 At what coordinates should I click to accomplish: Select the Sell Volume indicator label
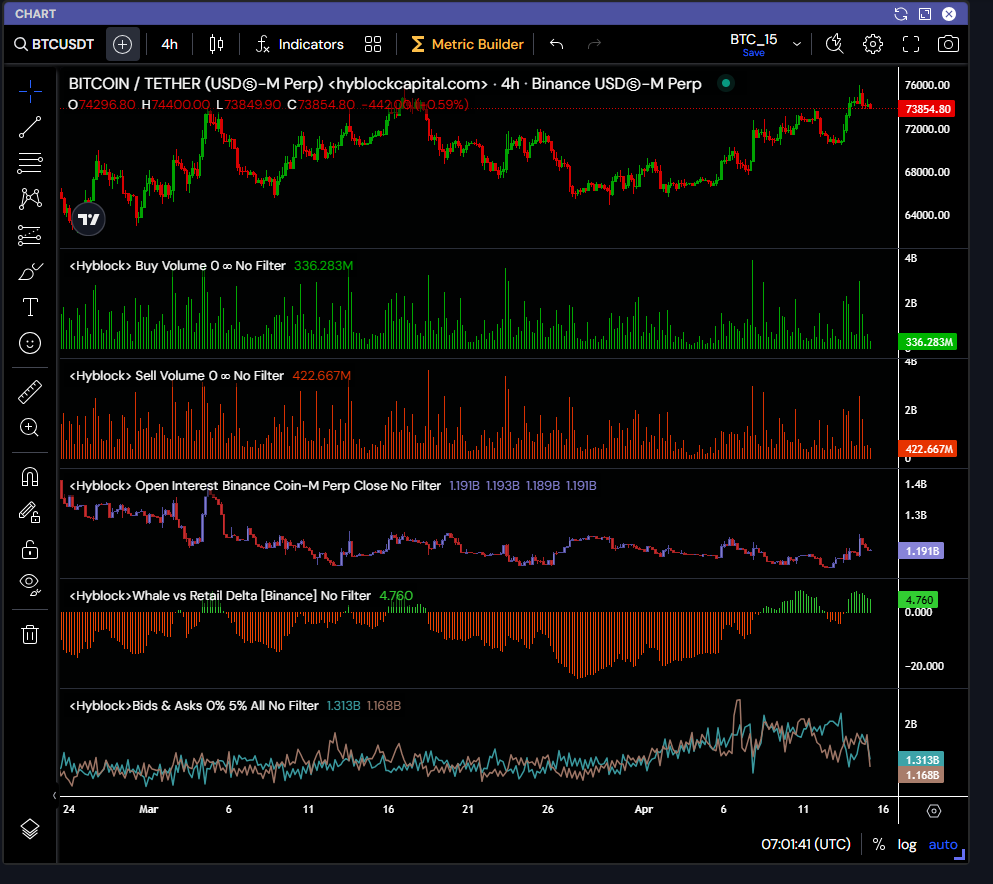point(177,376)
